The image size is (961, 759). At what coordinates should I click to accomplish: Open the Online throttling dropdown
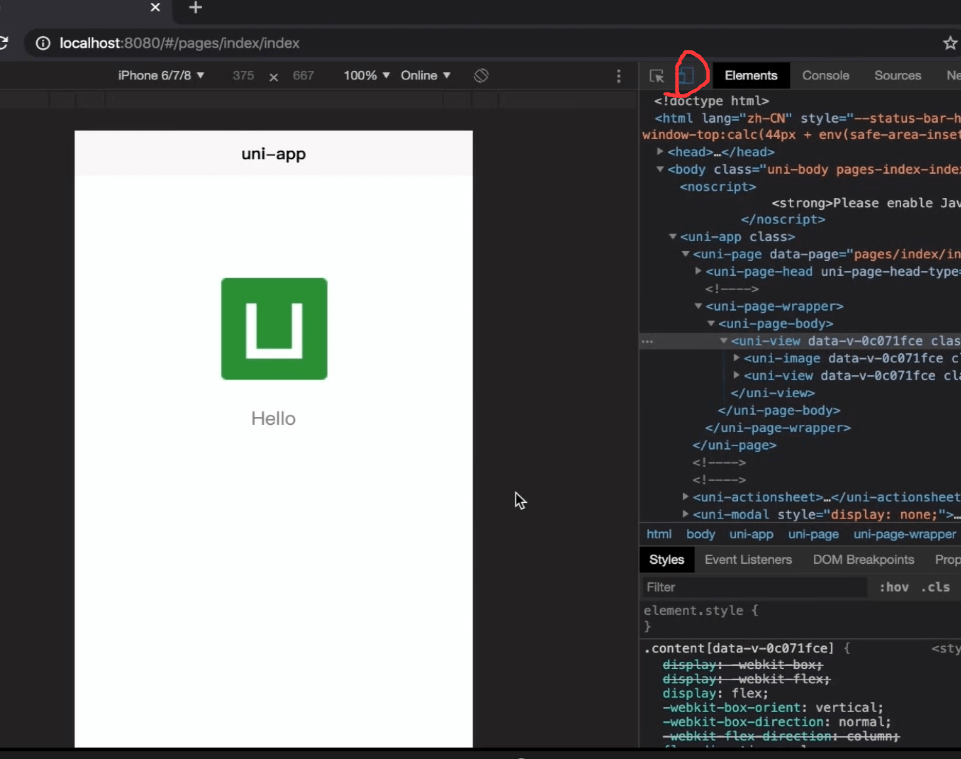425,75
